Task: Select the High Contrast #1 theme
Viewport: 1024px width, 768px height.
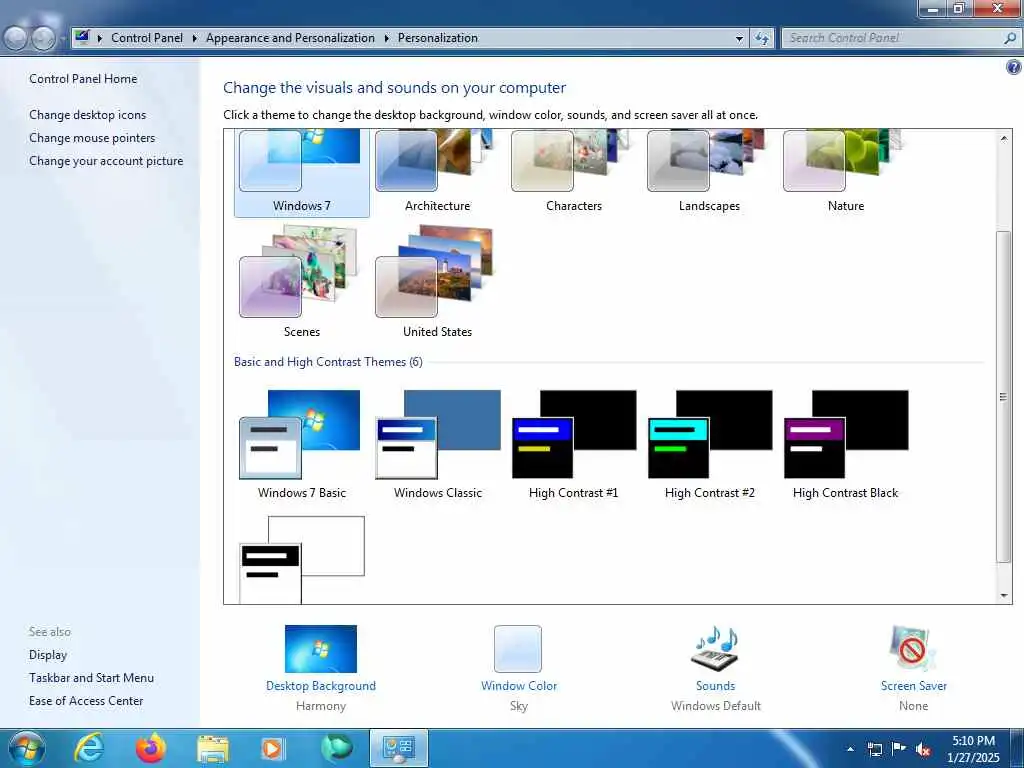Action: coord(573,444)
